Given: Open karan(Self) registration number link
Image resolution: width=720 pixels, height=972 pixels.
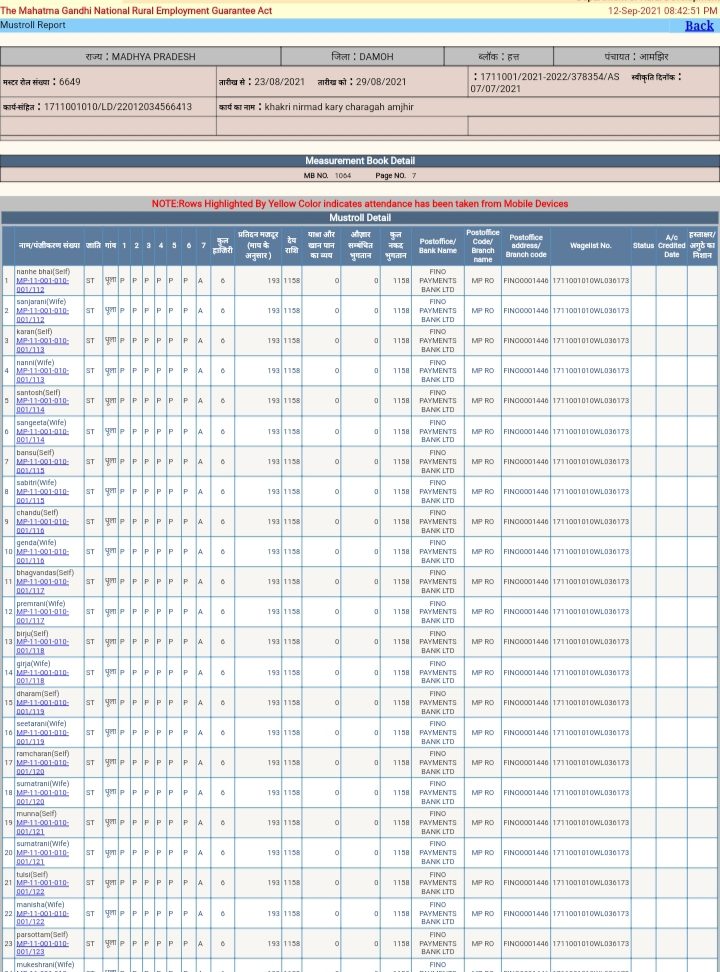Looking at the screenshot, I should 42,345.
